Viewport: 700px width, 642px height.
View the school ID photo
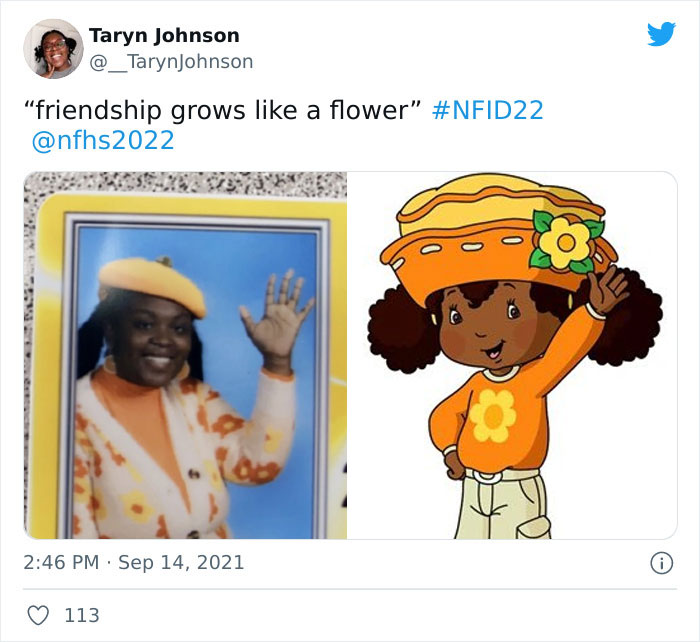coord(185,355)
